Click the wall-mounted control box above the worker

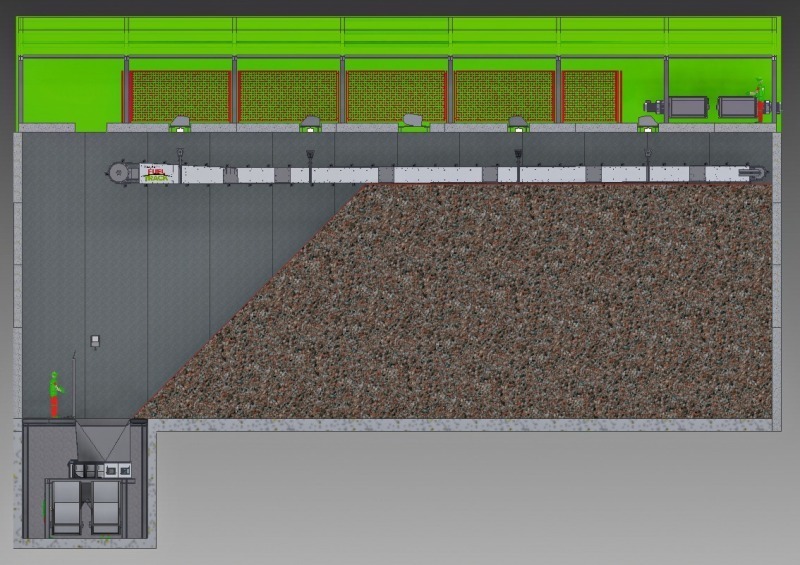point(95,341)
